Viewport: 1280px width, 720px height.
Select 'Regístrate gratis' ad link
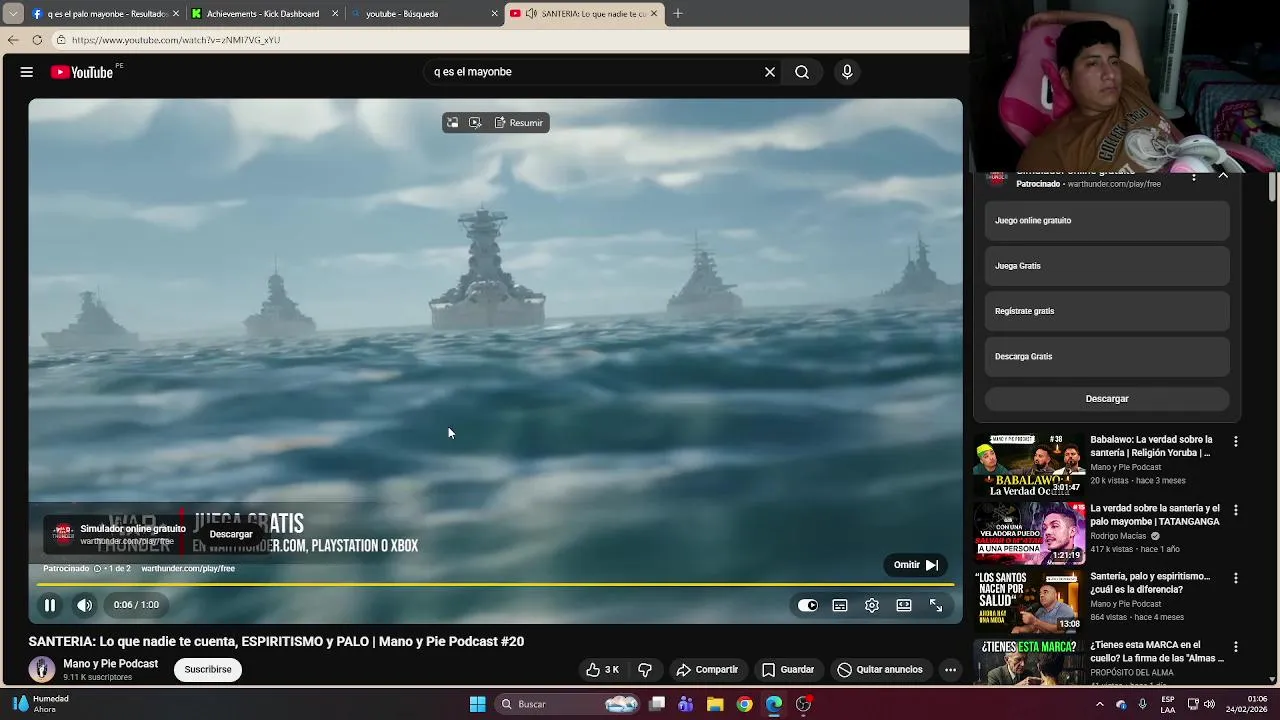tap(1107, 311)
